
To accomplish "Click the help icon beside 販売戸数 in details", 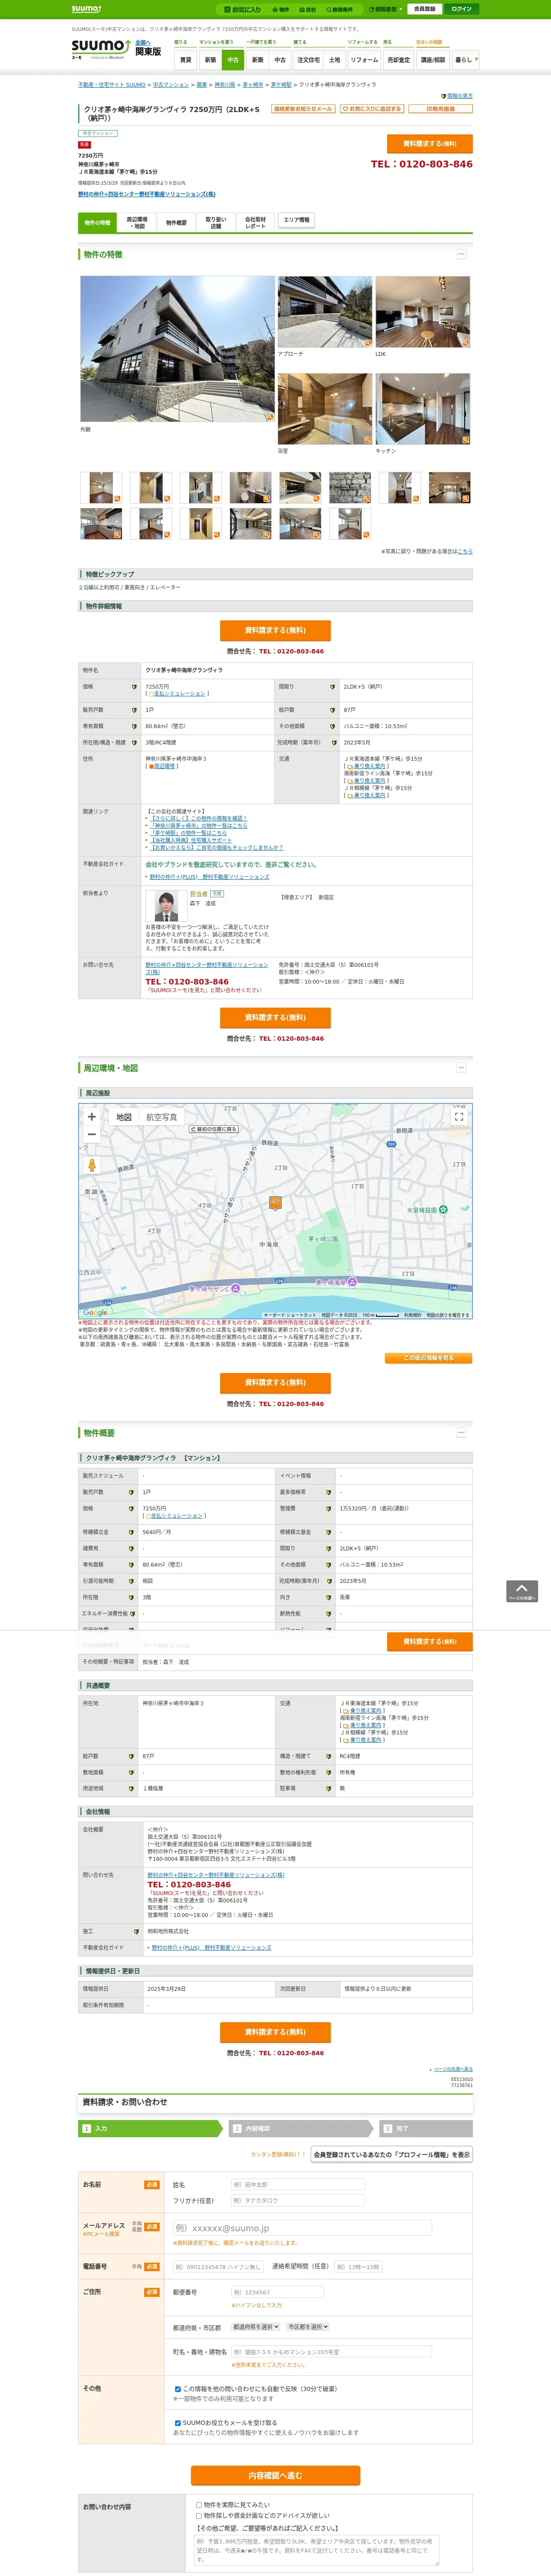I will (134, 710).
